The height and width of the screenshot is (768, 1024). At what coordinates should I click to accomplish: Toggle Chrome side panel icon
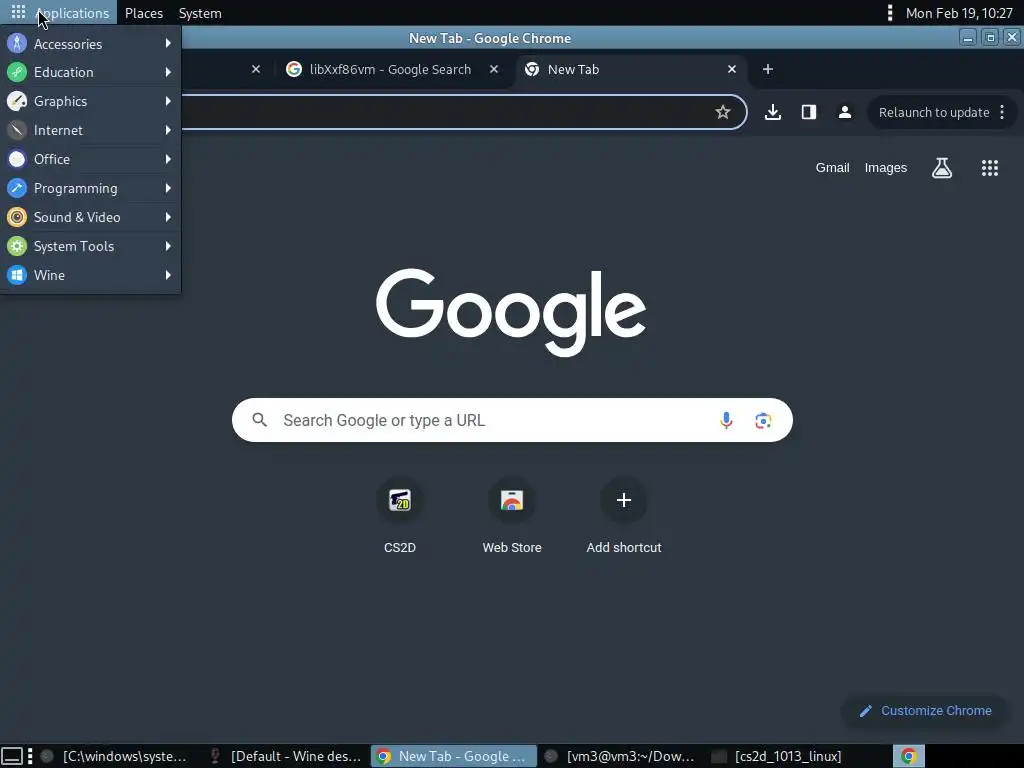(808, 112)
